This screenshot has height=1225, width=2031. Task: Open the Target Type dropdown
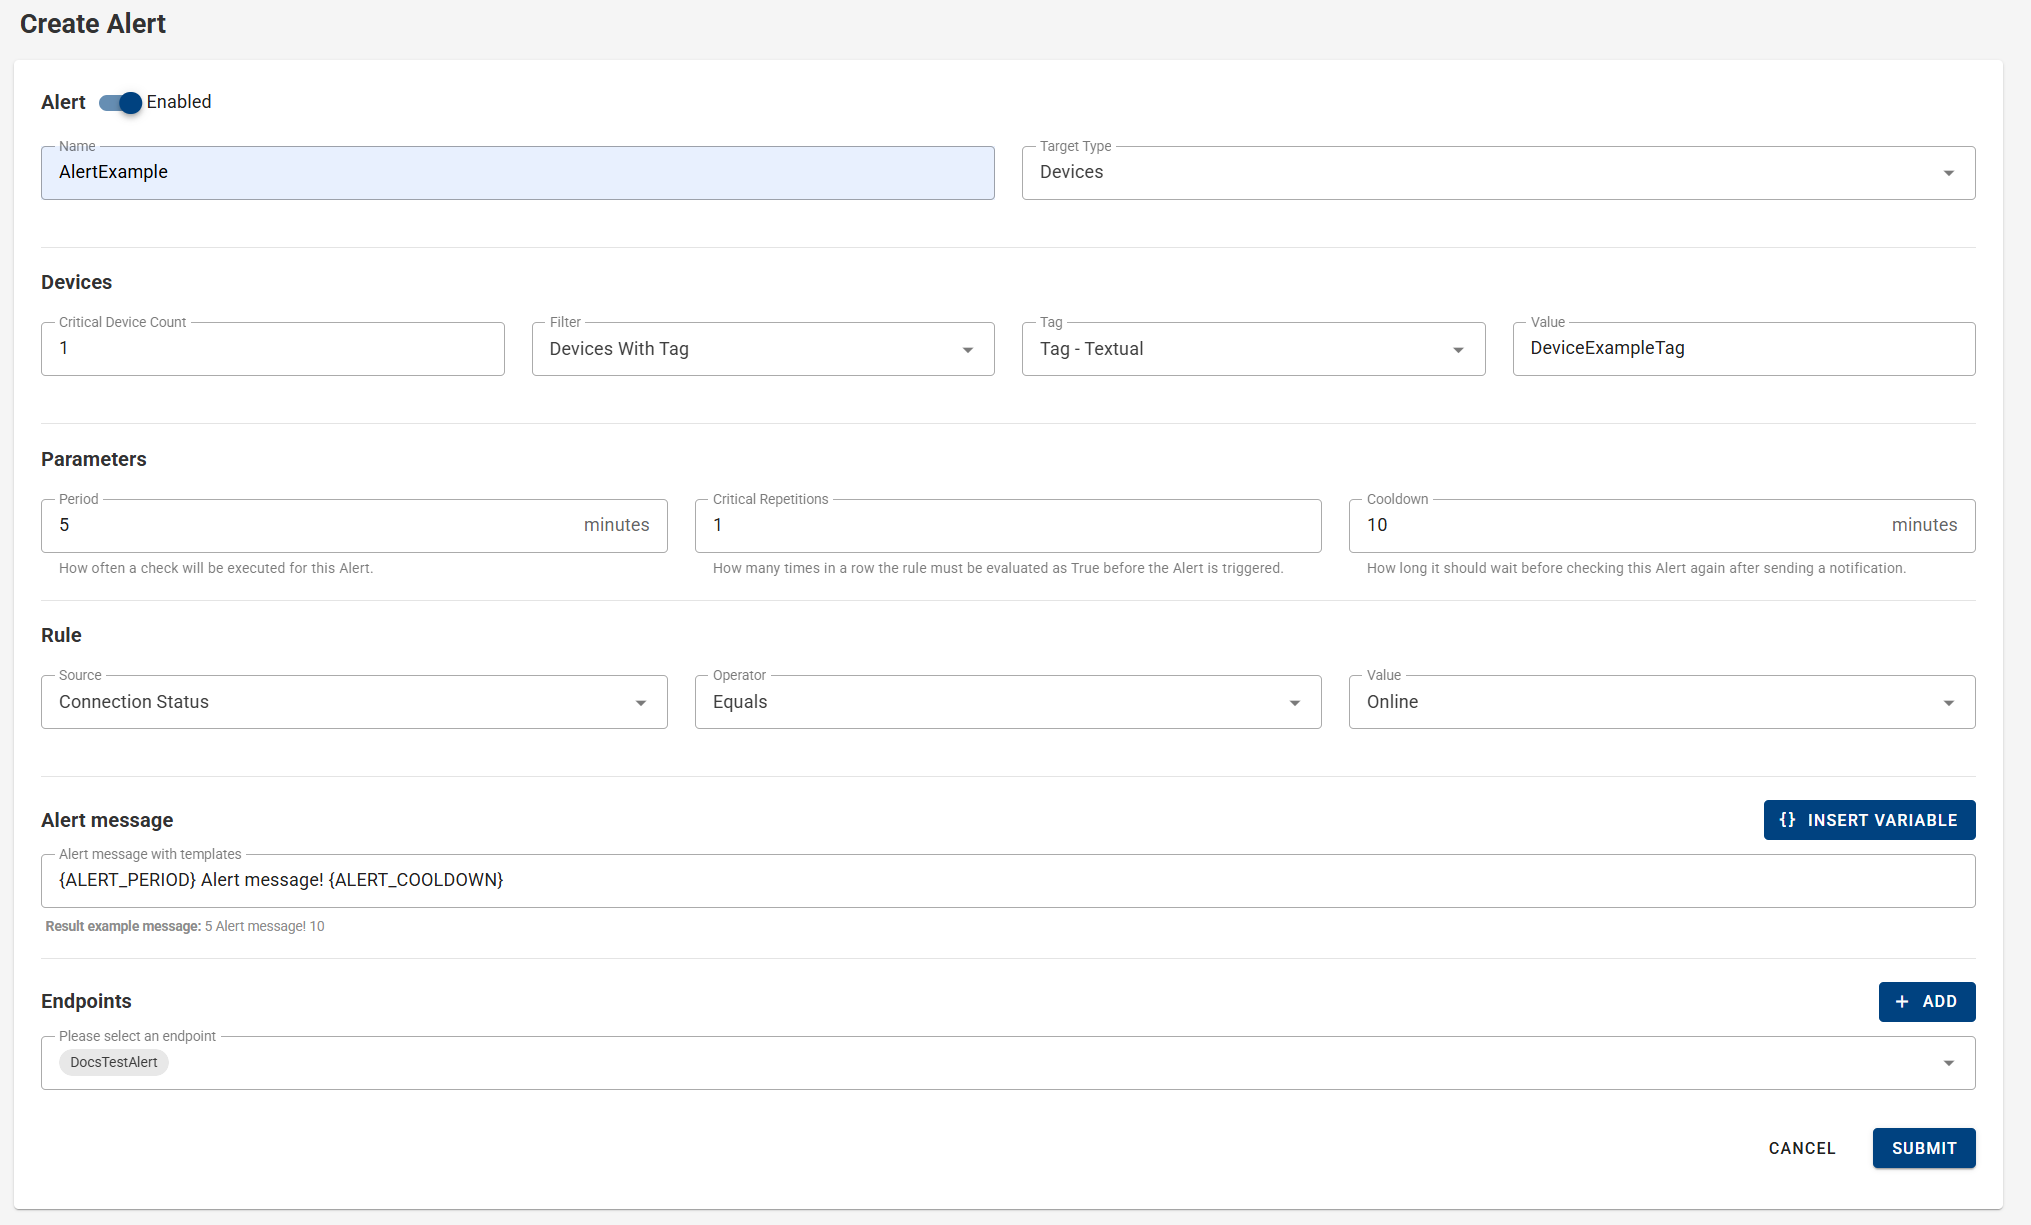pyautogui.click(x=1497, y=173)
